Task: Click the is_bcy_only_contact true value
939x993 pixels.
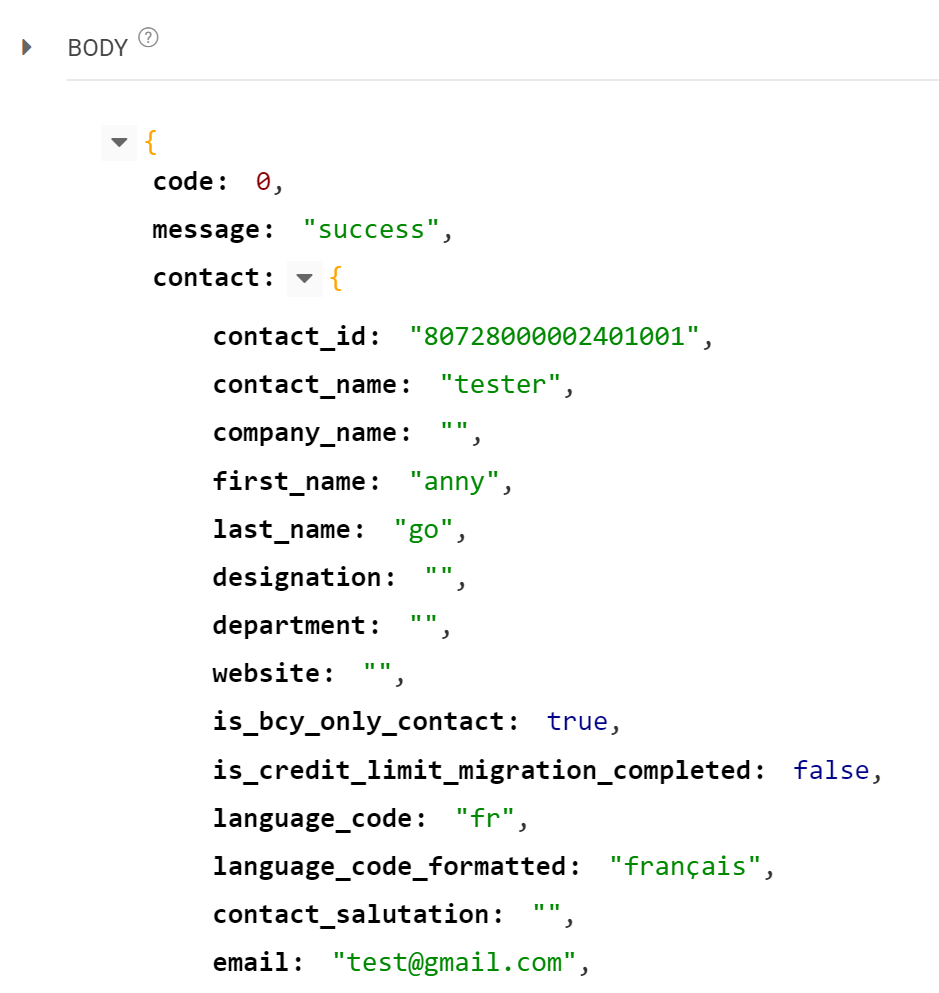Action: (577, 721)
